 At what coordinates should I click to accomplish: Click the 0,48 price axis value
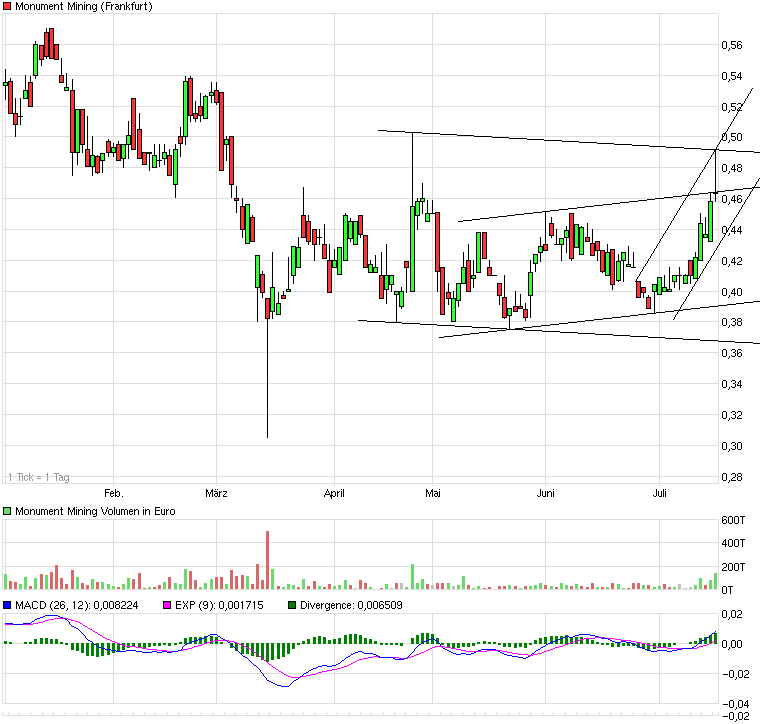point(732,168)
